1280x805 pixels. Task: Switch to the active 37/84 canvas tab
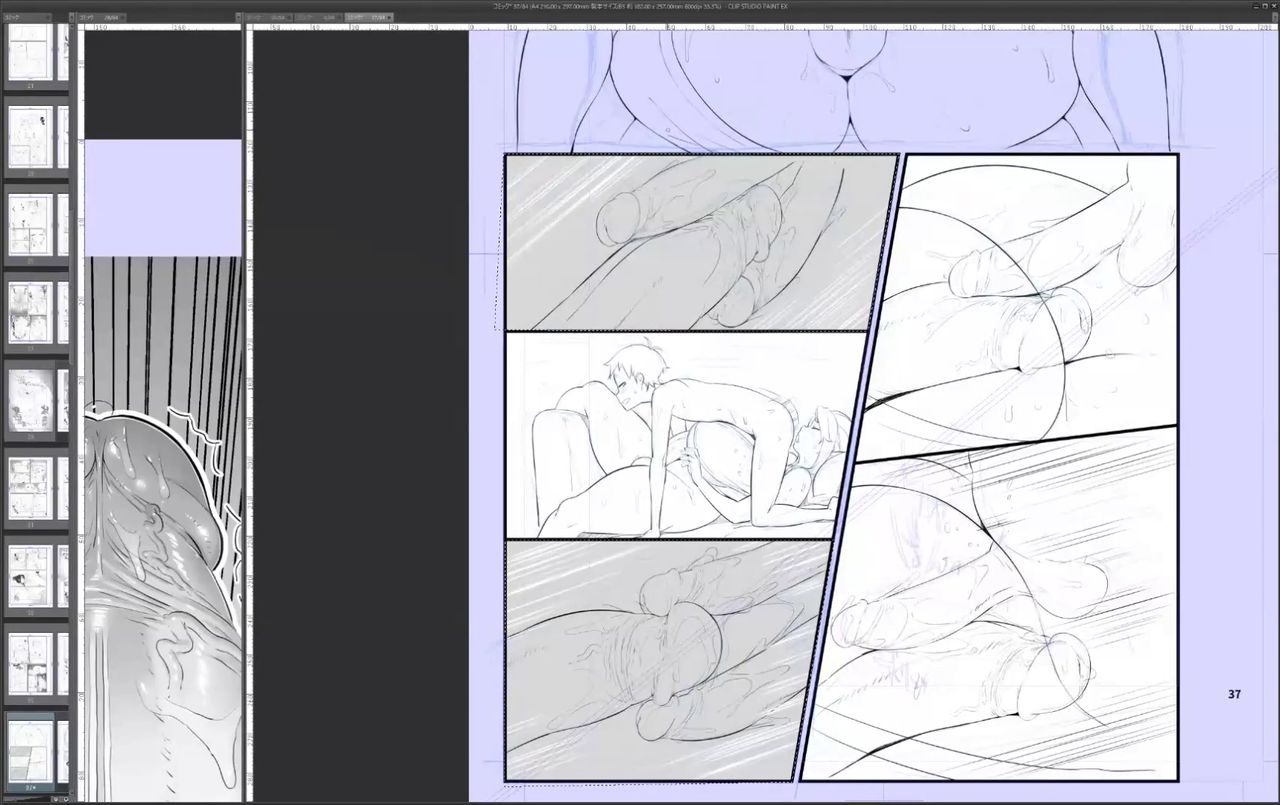click(x=364, y=17)
